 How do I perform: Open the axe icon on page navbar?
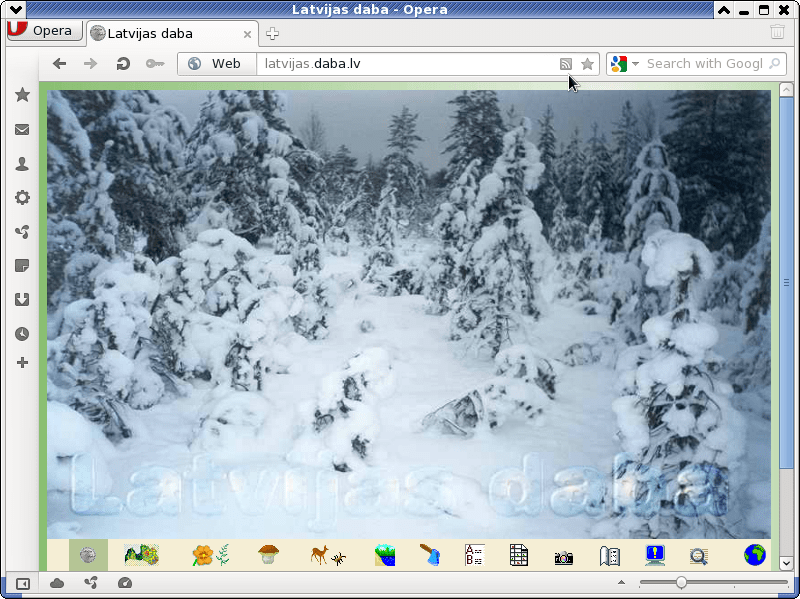(x=430, y=555)
